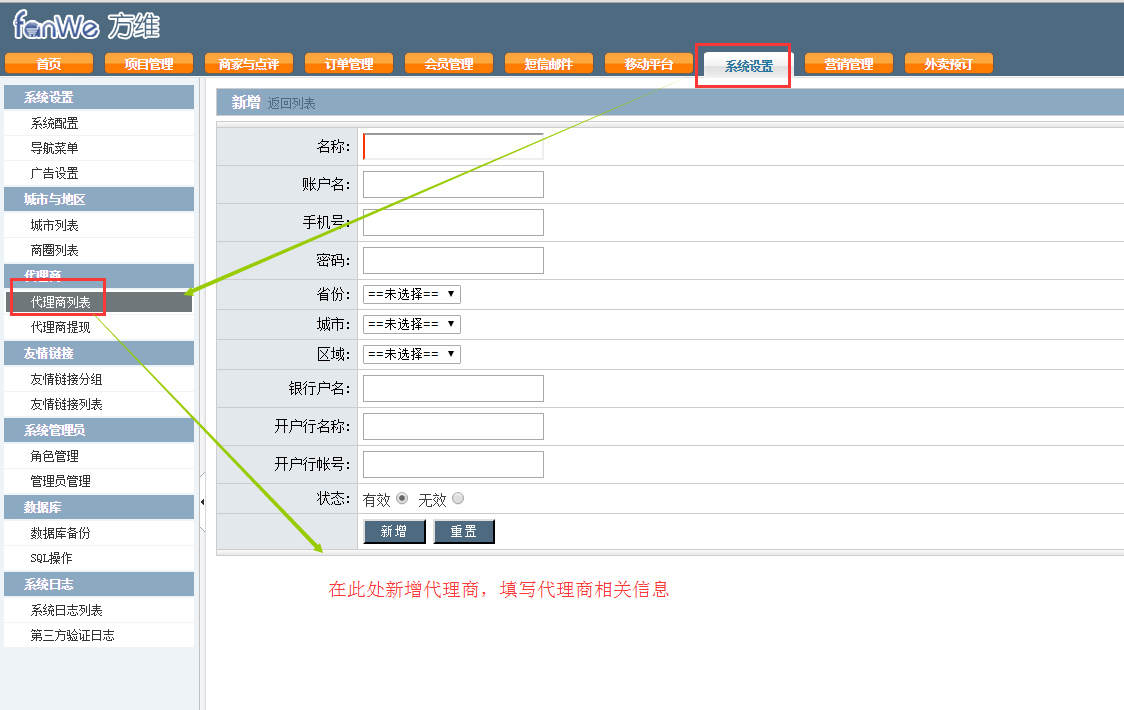Screen dimensions: 1124x710
Task: Open the 区域 dropdown
Action: tap(411, 354)
